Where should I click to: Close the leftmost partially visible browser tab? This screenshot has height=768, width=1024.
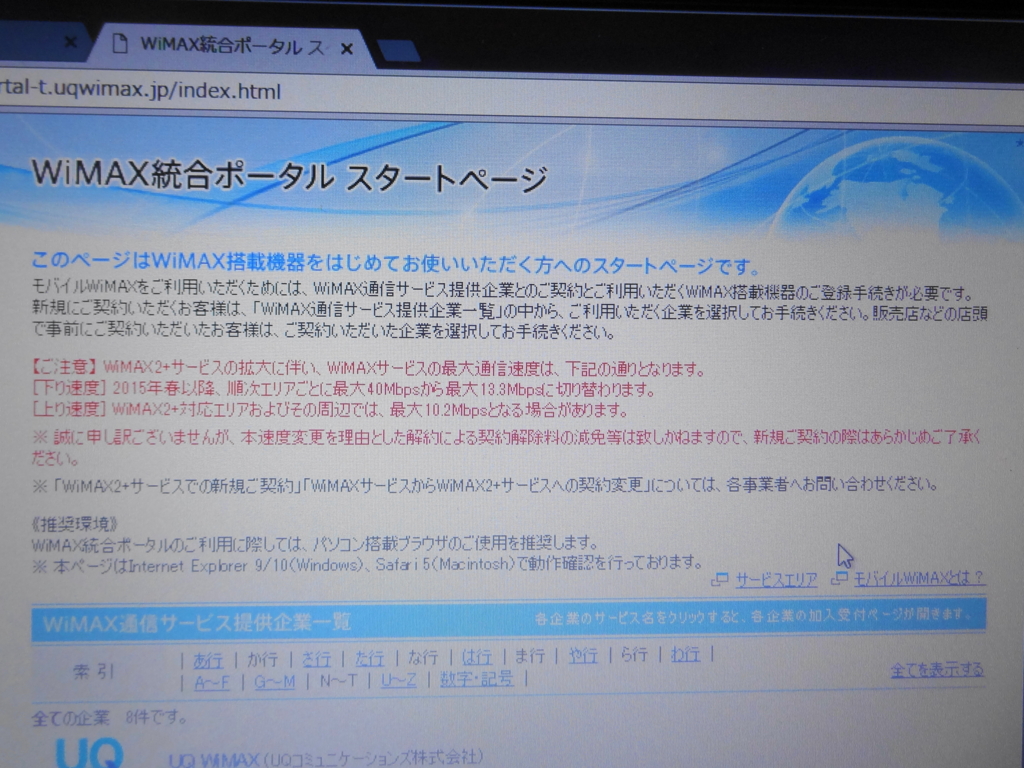click(71, 42)
